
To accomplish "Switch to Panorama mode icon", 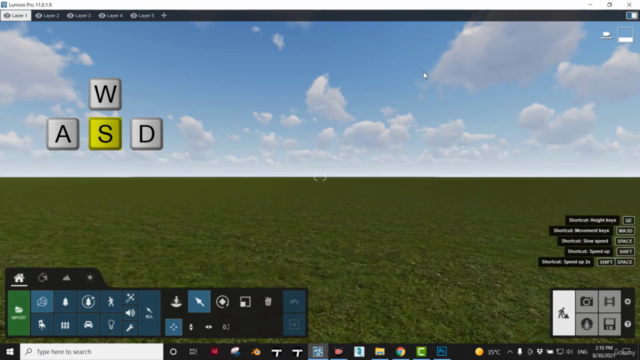I will [x=587, y=324].
